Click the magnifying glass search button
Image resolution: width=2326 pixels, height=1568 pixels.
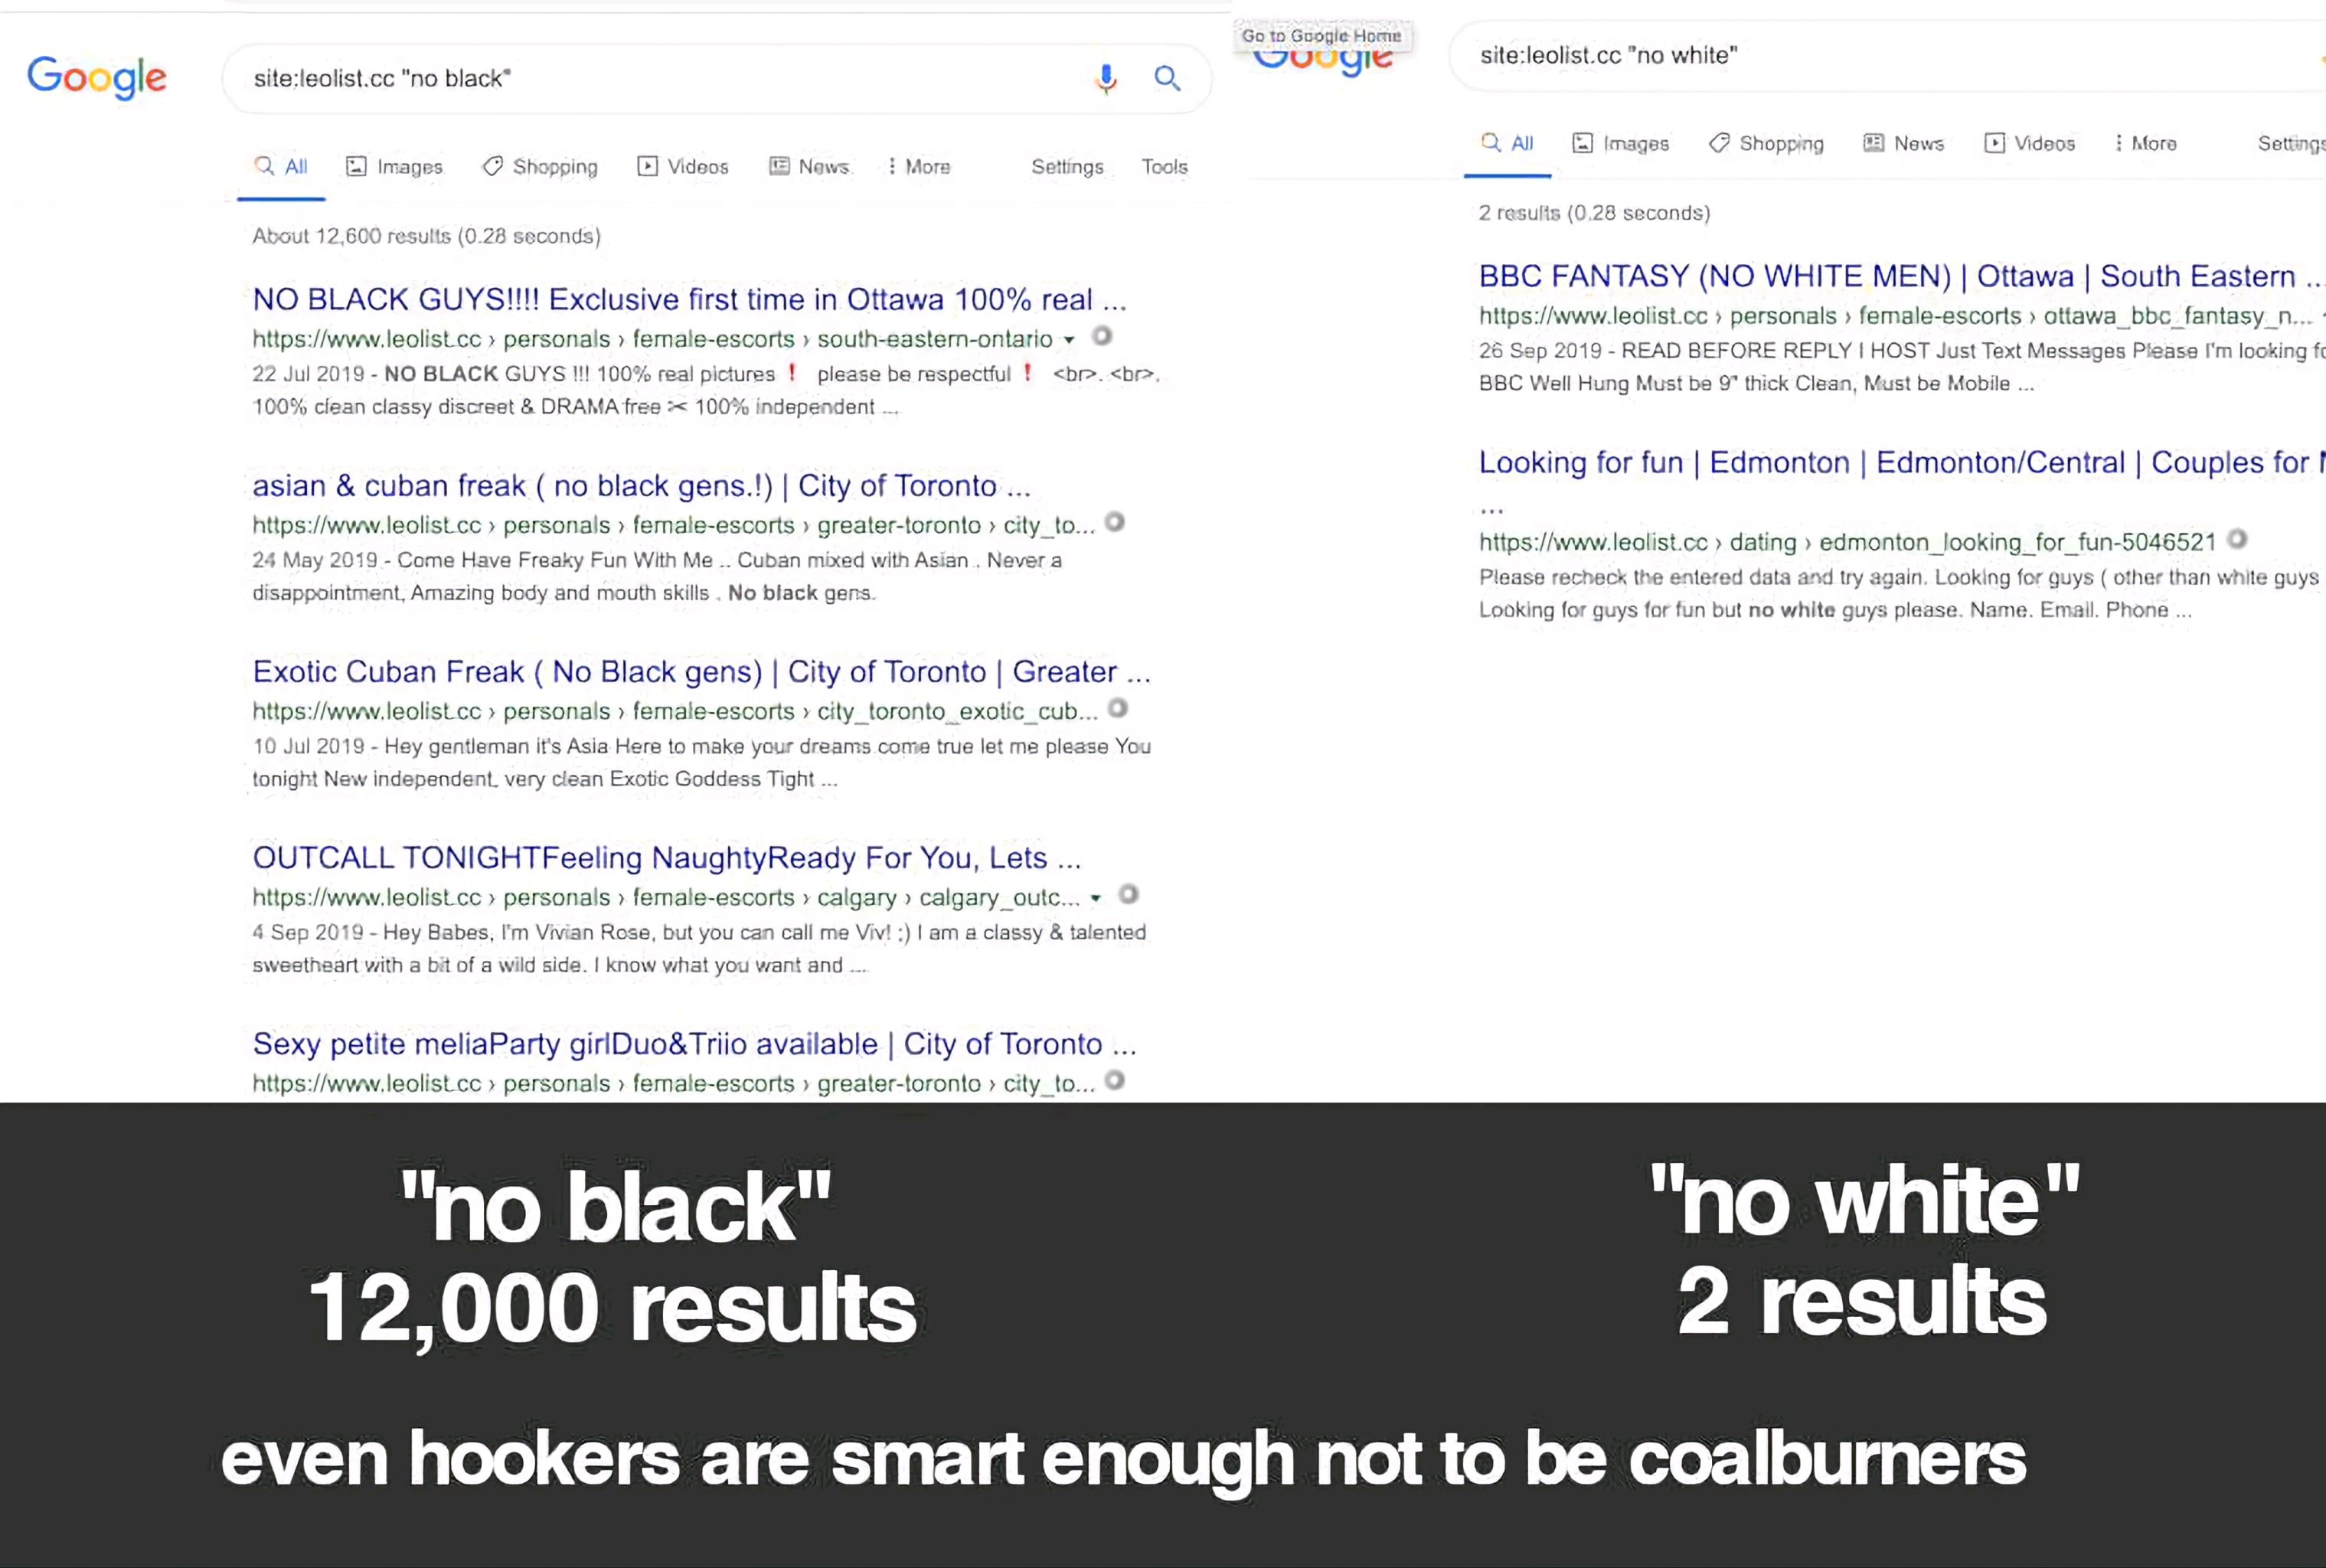[x=1167, y=78]
